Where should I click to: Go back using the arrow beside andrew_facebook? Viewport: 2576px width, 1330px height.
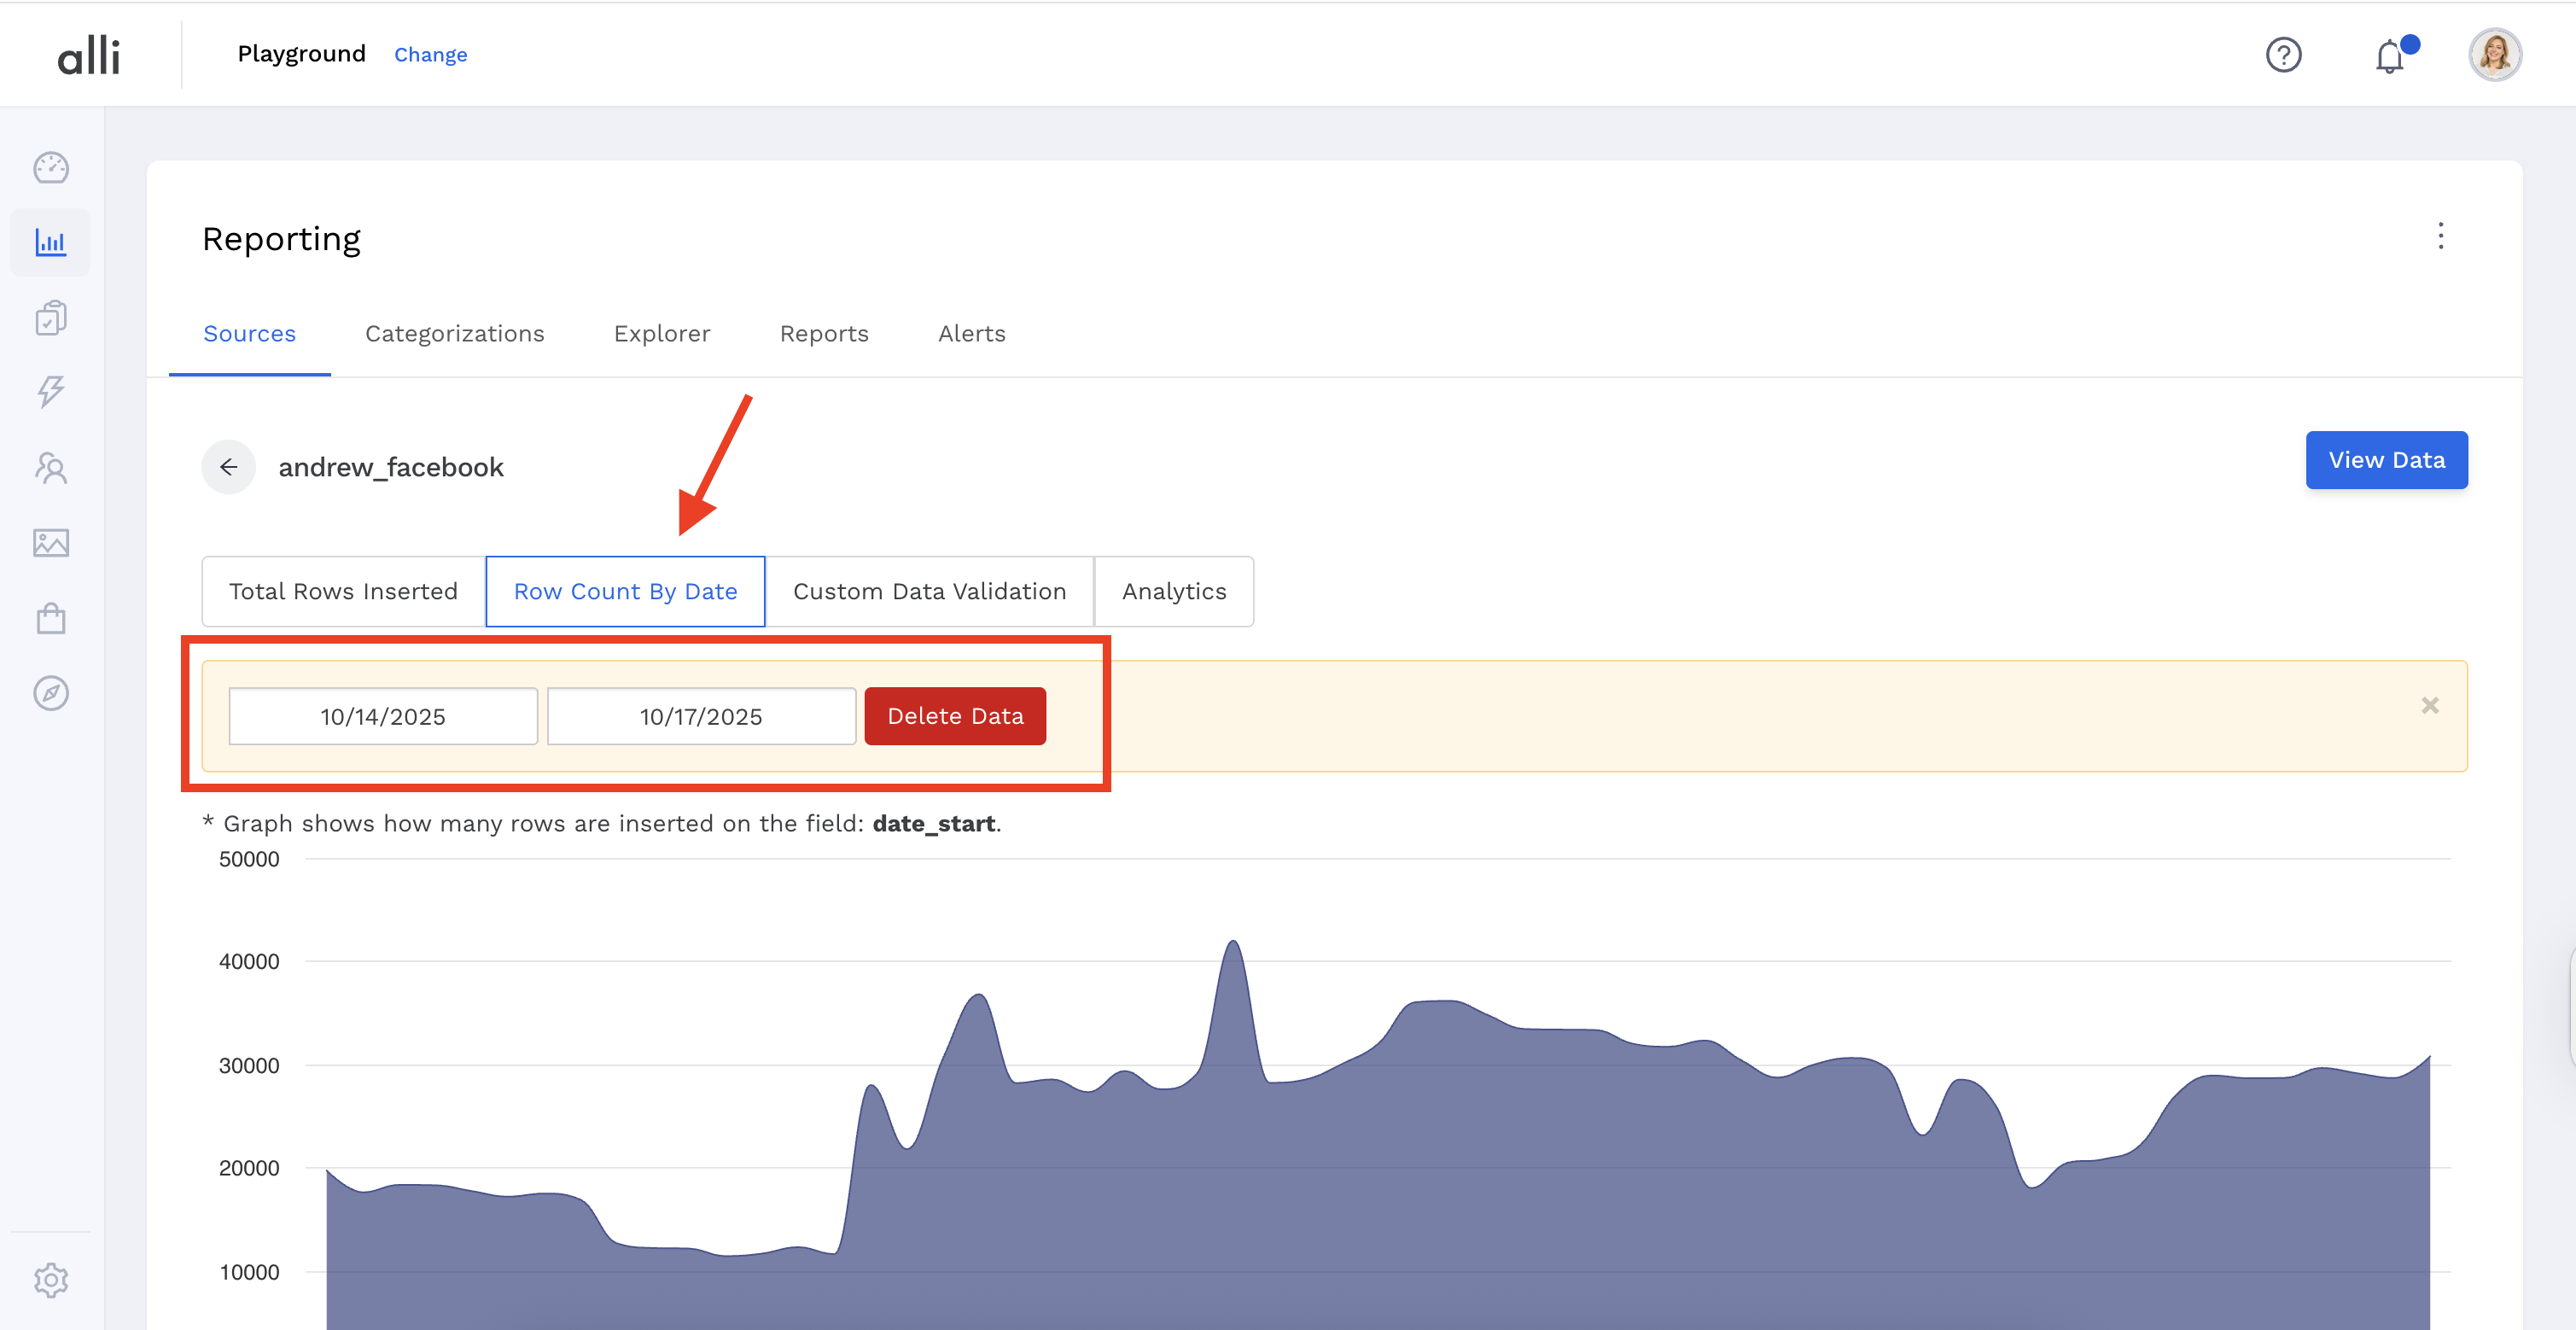[229, 467]
